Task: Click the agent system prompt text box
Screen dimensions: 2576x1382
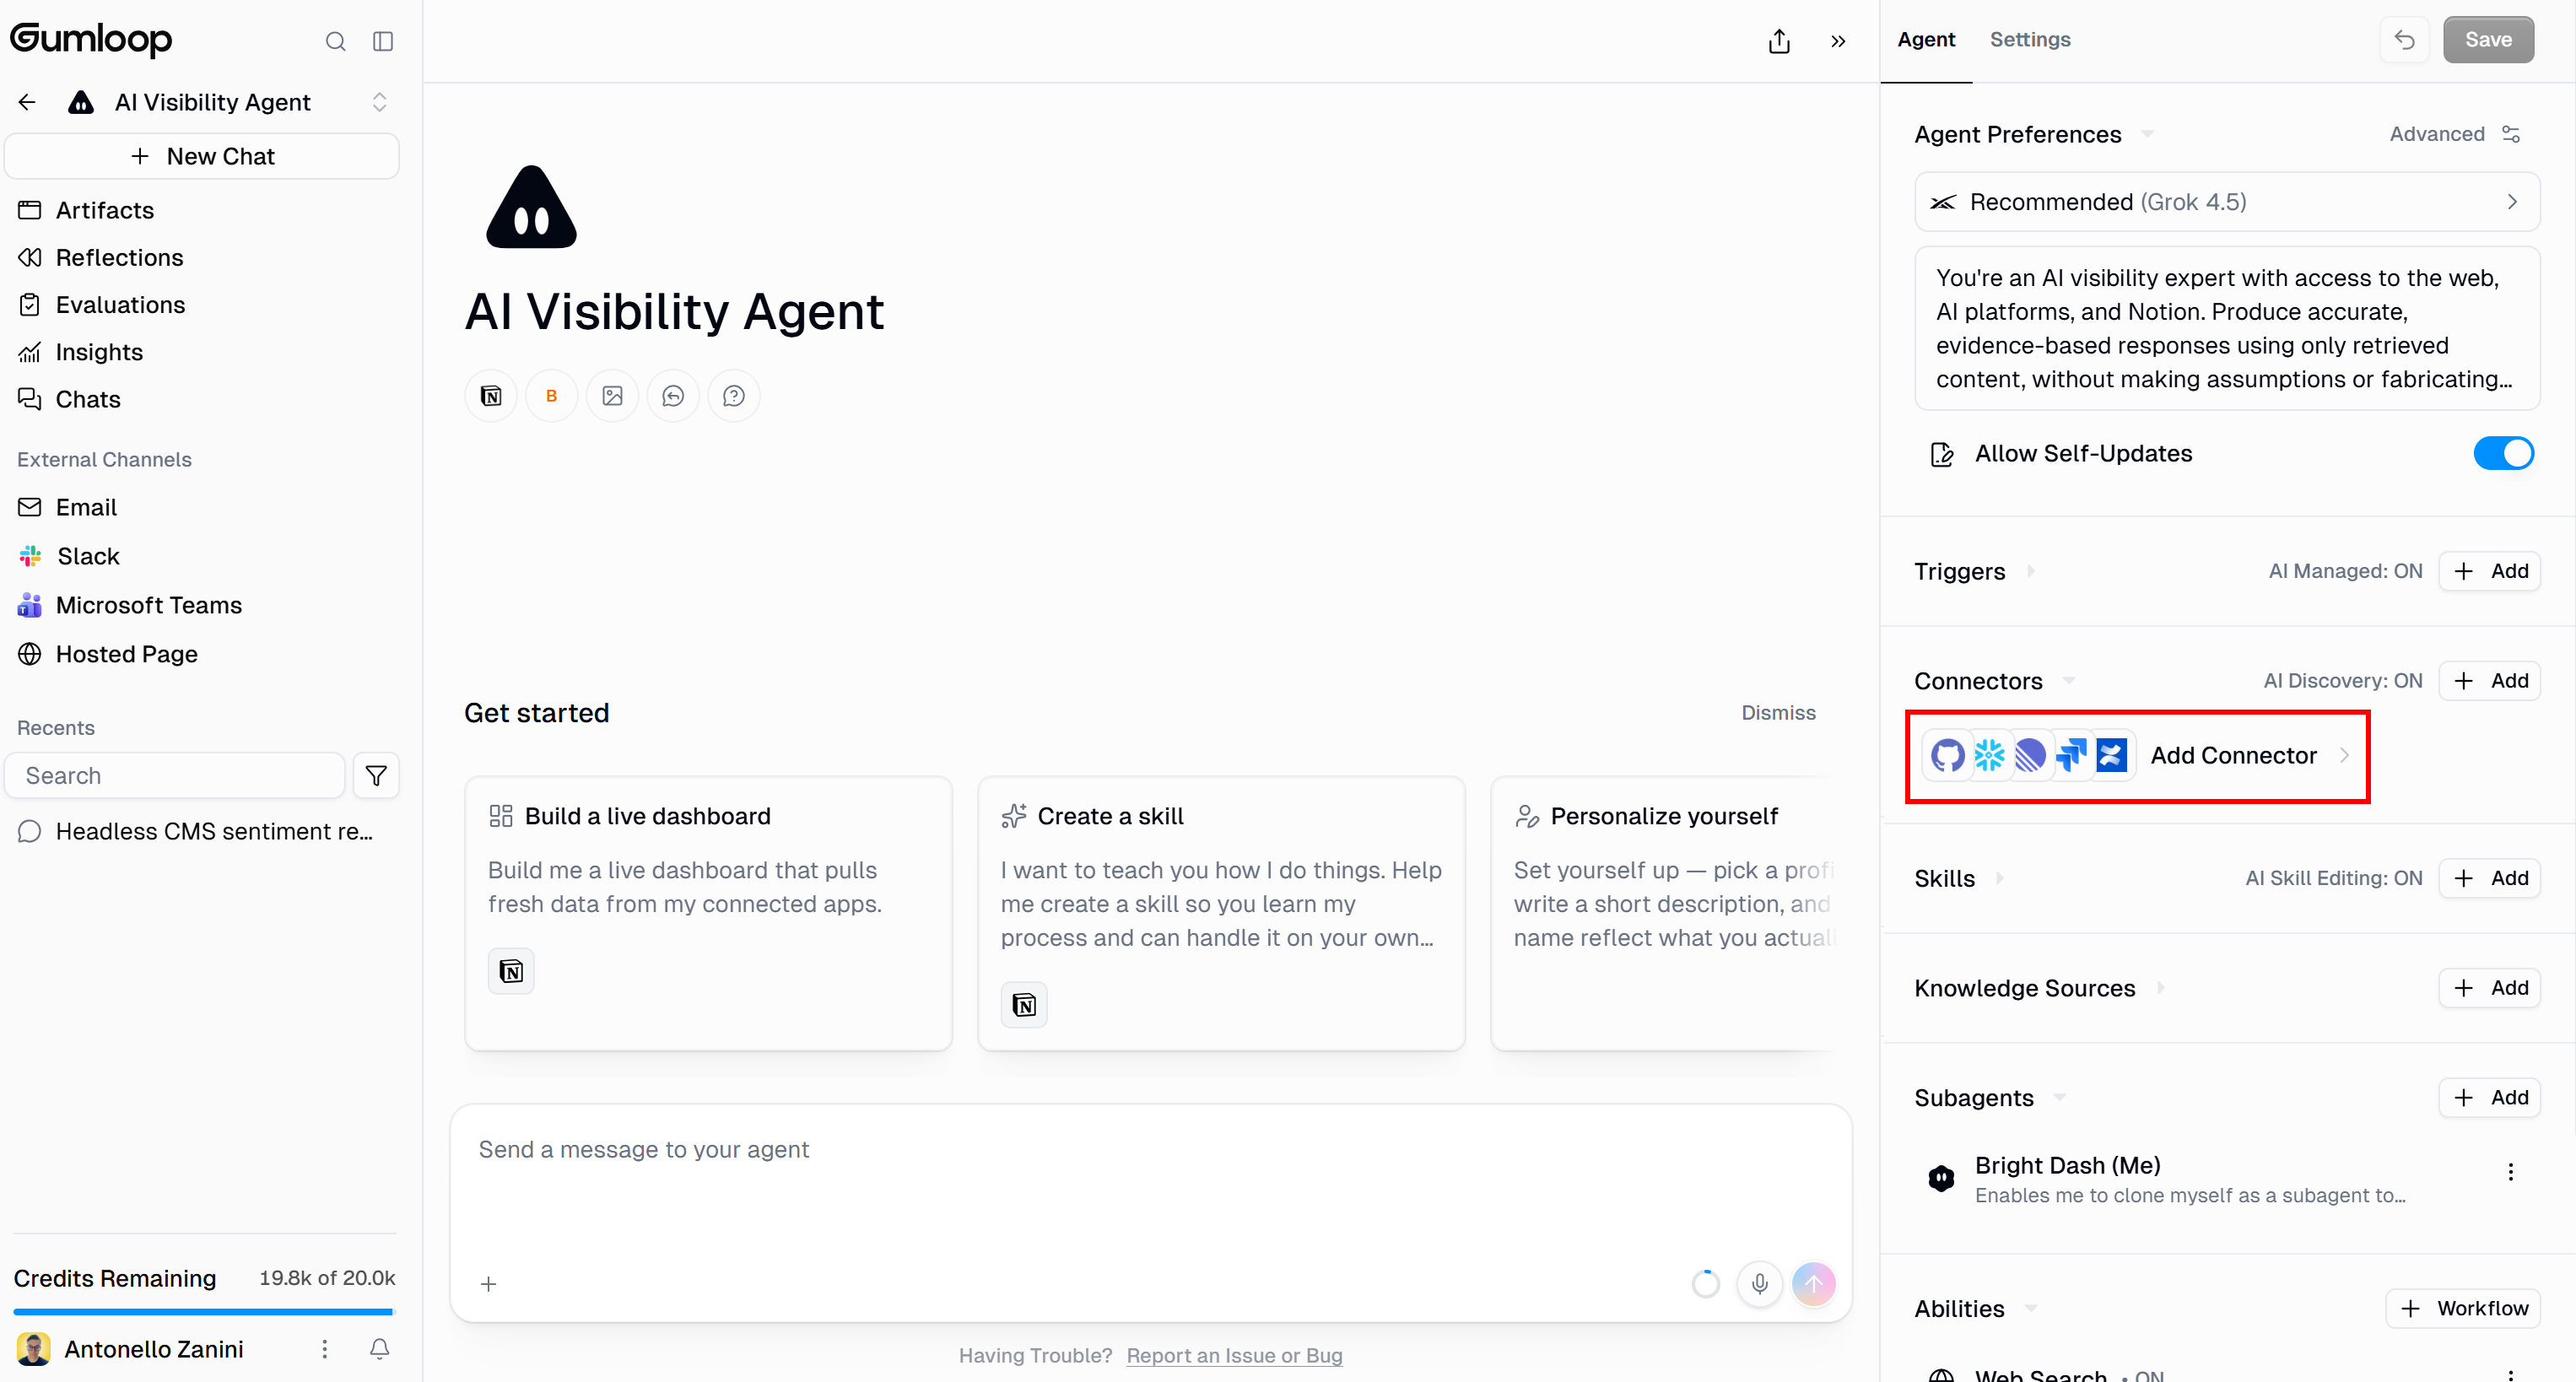Action: coord(2227,328)
